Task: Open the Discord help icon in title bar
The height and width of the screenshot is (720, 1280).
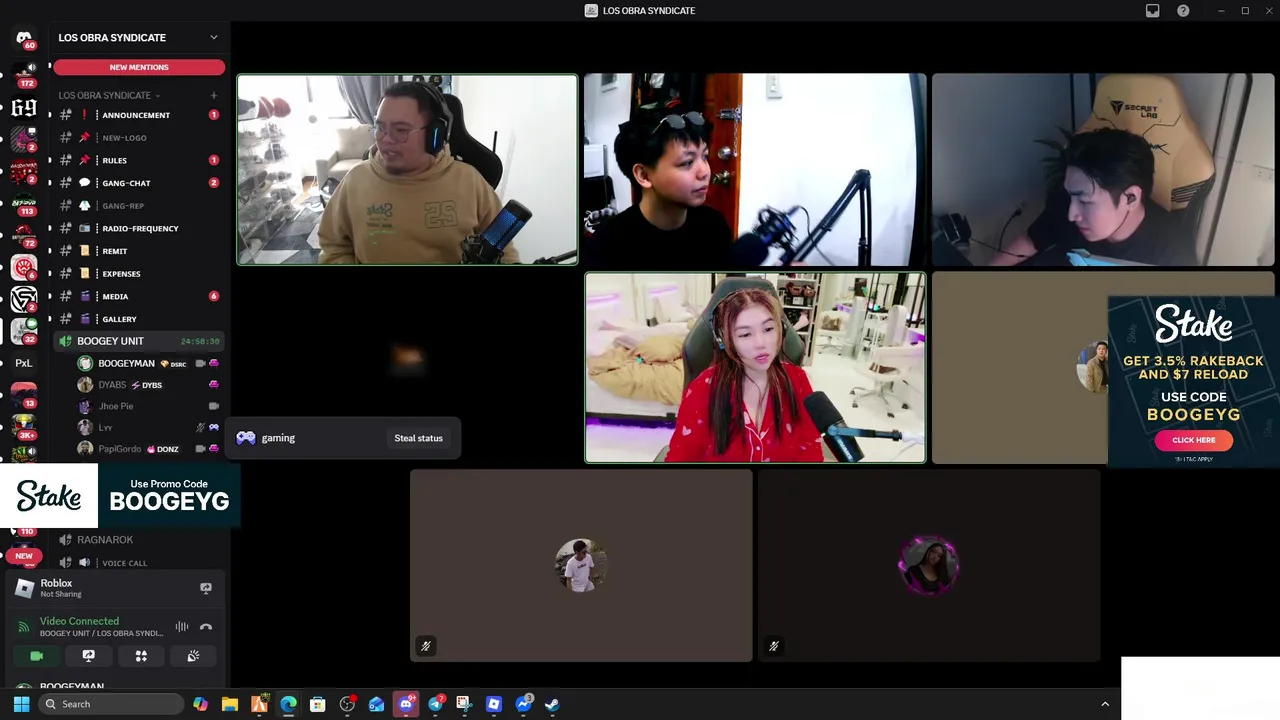Action: pos(1183,10)
